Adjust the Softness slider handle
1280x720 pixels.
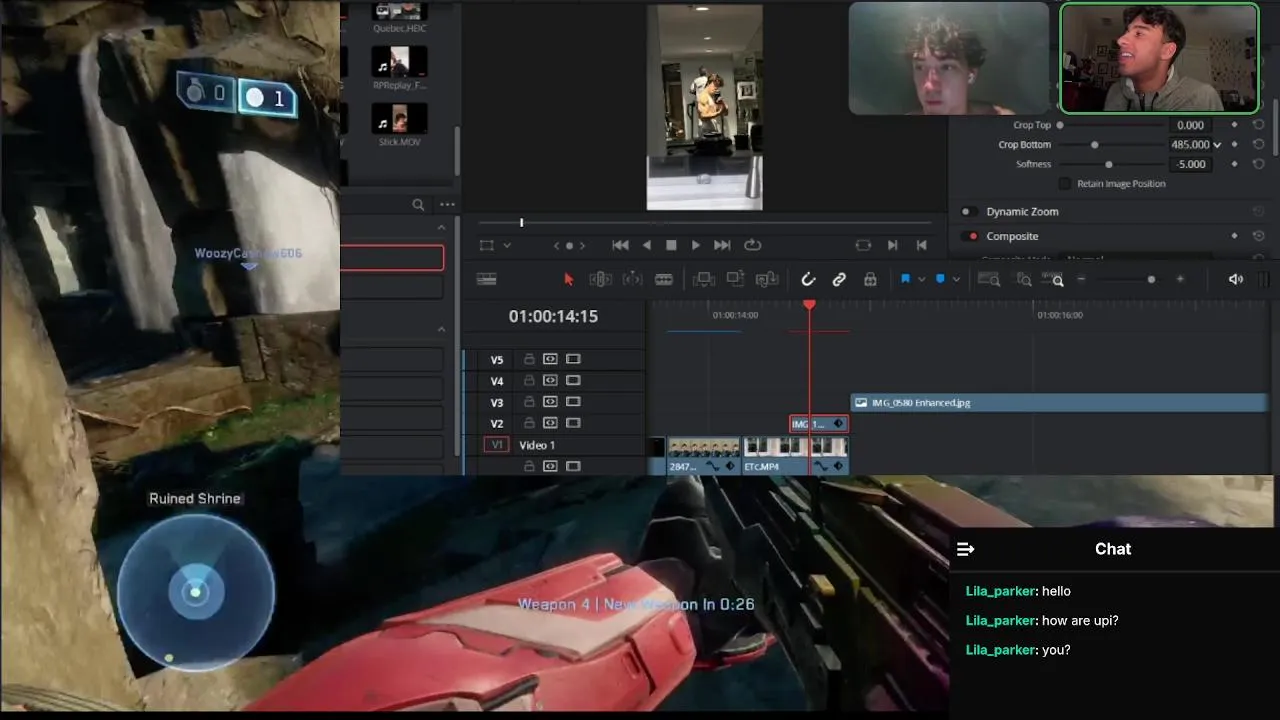(1108, 164)
